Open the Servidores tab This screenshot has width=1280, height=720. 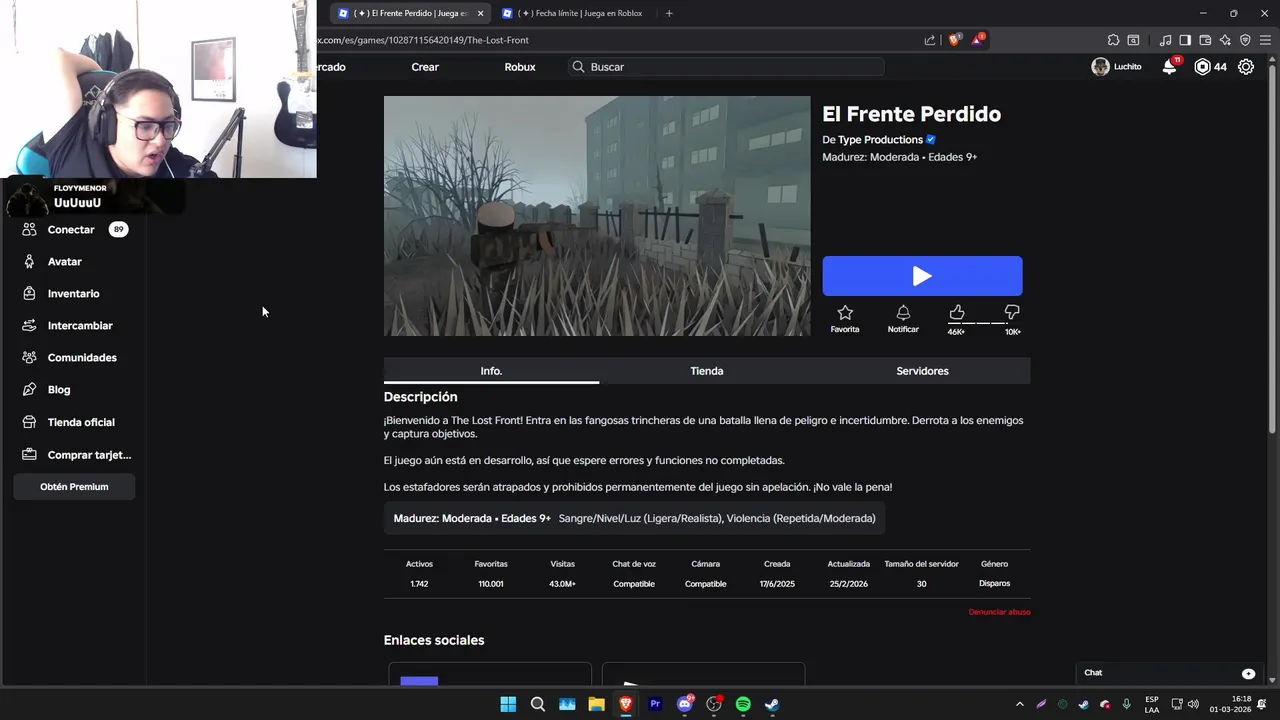pyautogui.click(x=922, y=371)
